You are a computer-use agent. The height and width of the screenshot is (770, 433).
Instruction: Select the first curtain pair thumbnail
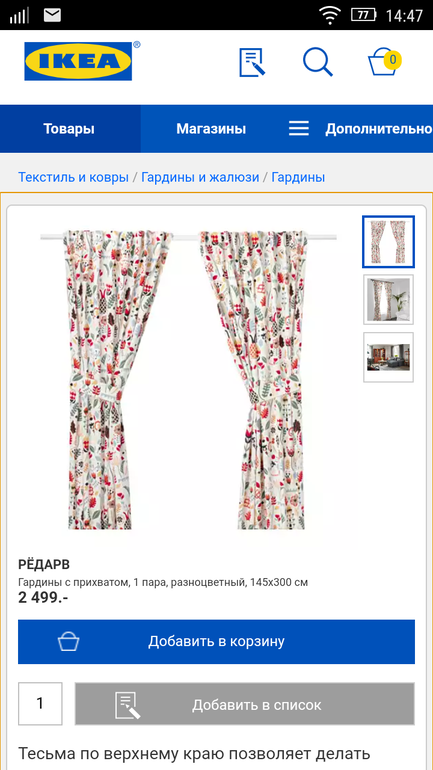pyautogui.click(x=388, y=242)
